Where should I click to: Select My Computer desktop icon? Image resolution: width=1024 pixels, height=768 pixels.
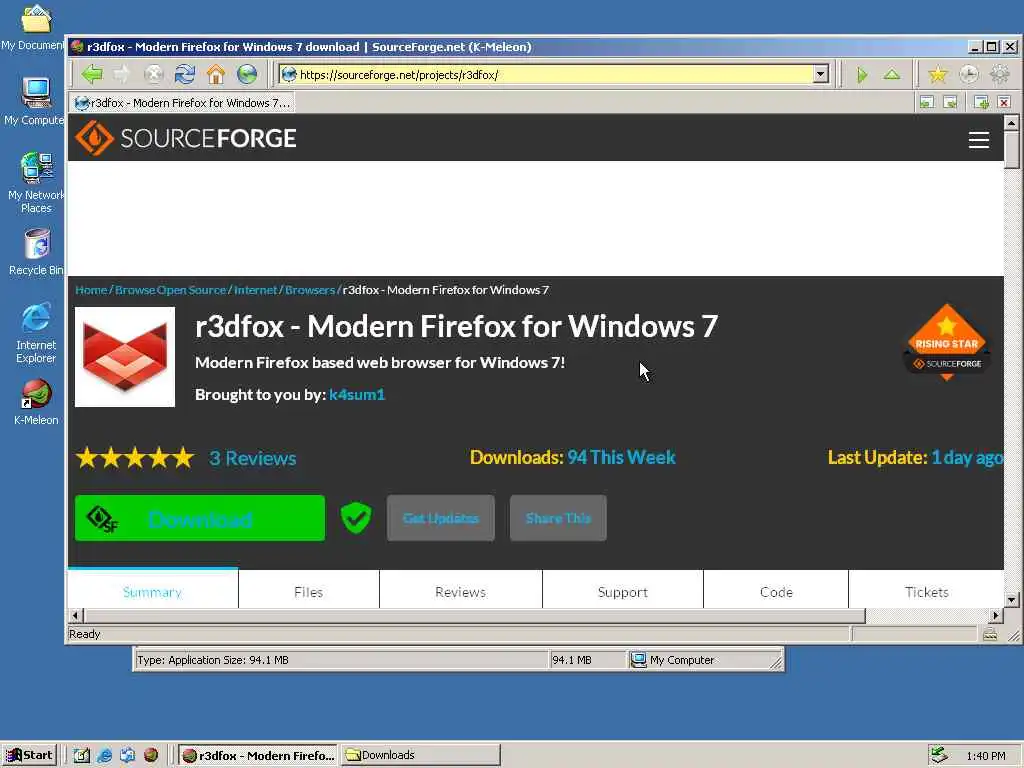pyautogui.click(x=35, y=101)
